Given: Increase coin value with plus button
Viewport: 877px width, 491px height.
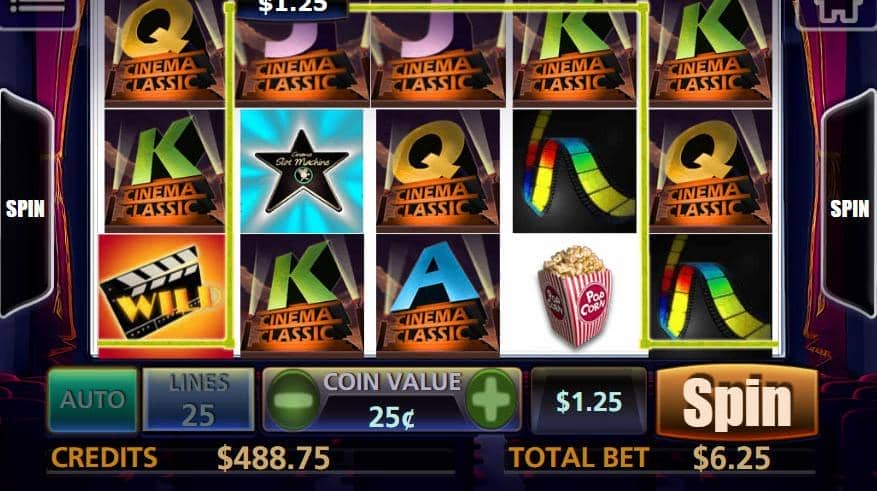Looking at the screenshot, I should (491, 399).
